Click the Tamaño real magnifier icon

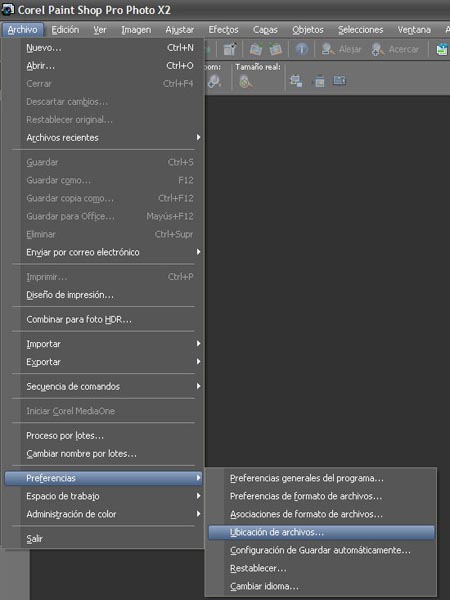(245, 81)
